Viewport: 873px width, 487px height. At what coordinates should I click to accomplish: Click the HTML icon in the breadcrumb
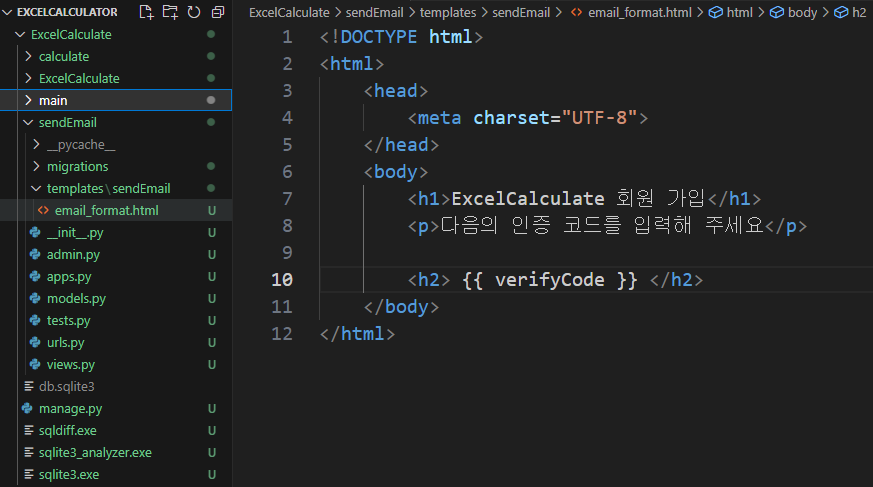(x=577, y=12)
